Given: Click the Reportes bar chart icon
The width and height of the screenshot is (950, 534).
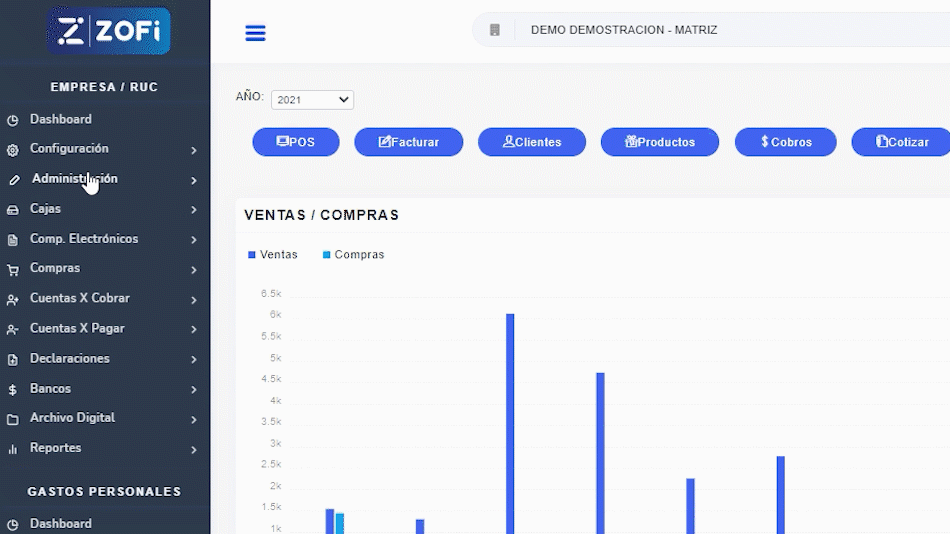Looking at the screenshot, I should click(x=12, y=449).
